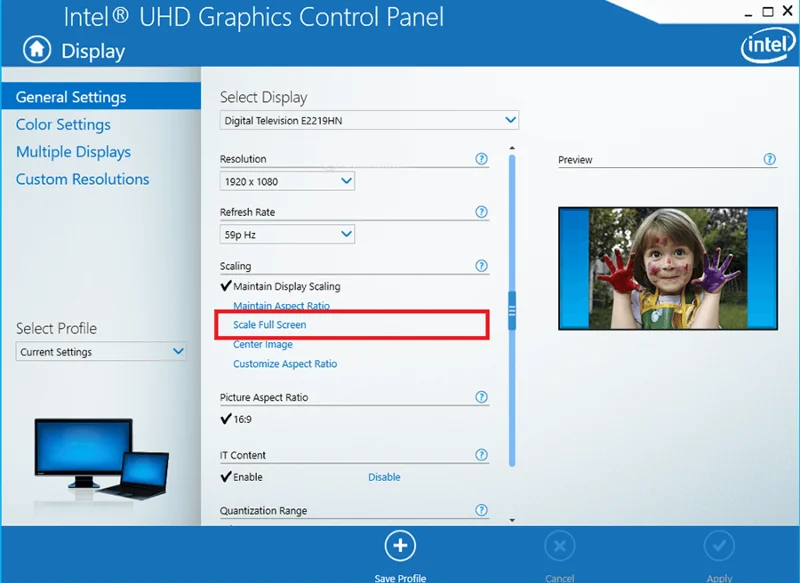Click the scroll down arrow of settings list
800x583 pixels.
coord(512,520)
